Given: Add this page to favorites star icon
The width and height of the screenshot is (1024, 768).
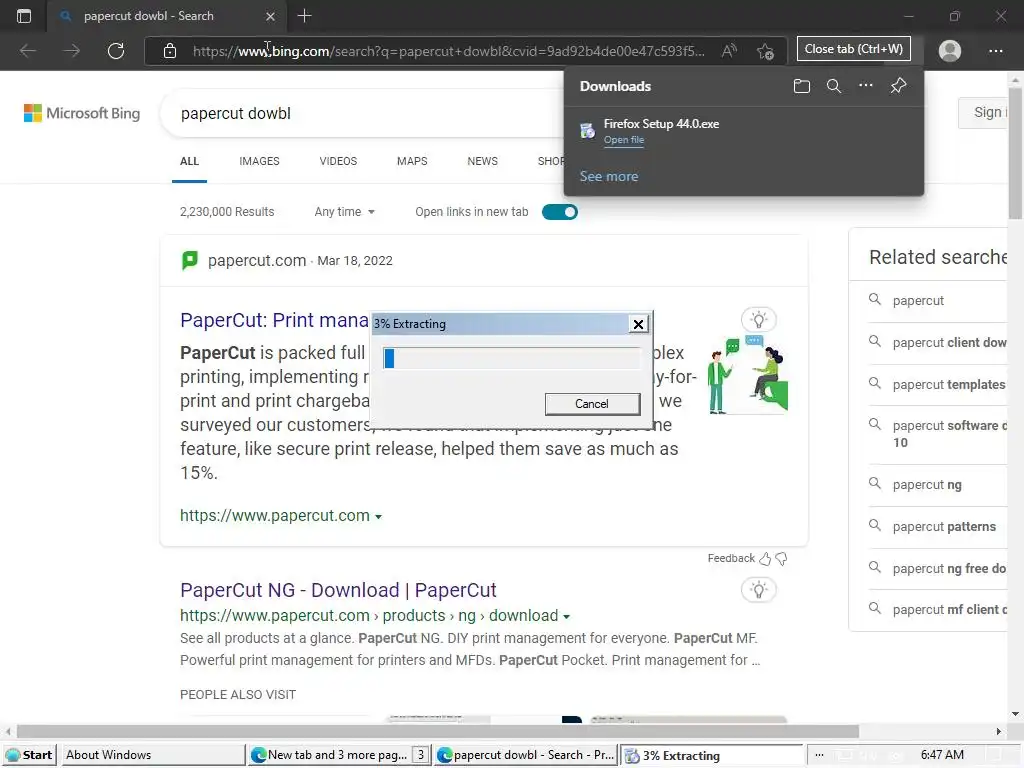Looking at the screenshot, I should 765,51.
